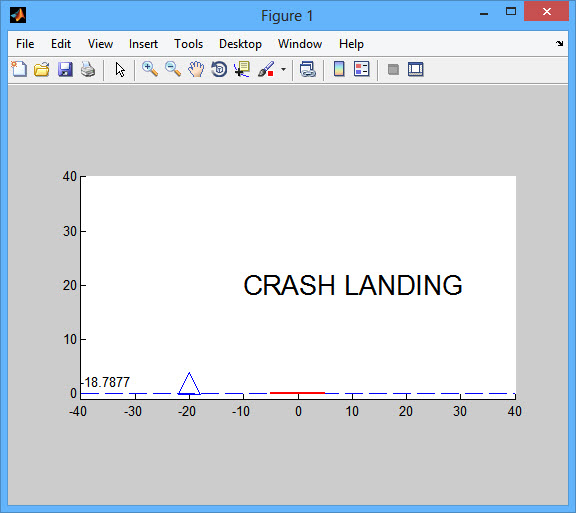Choose the Data Cursor tool
This screenshot has height=513, width=576.
[242, 69]
